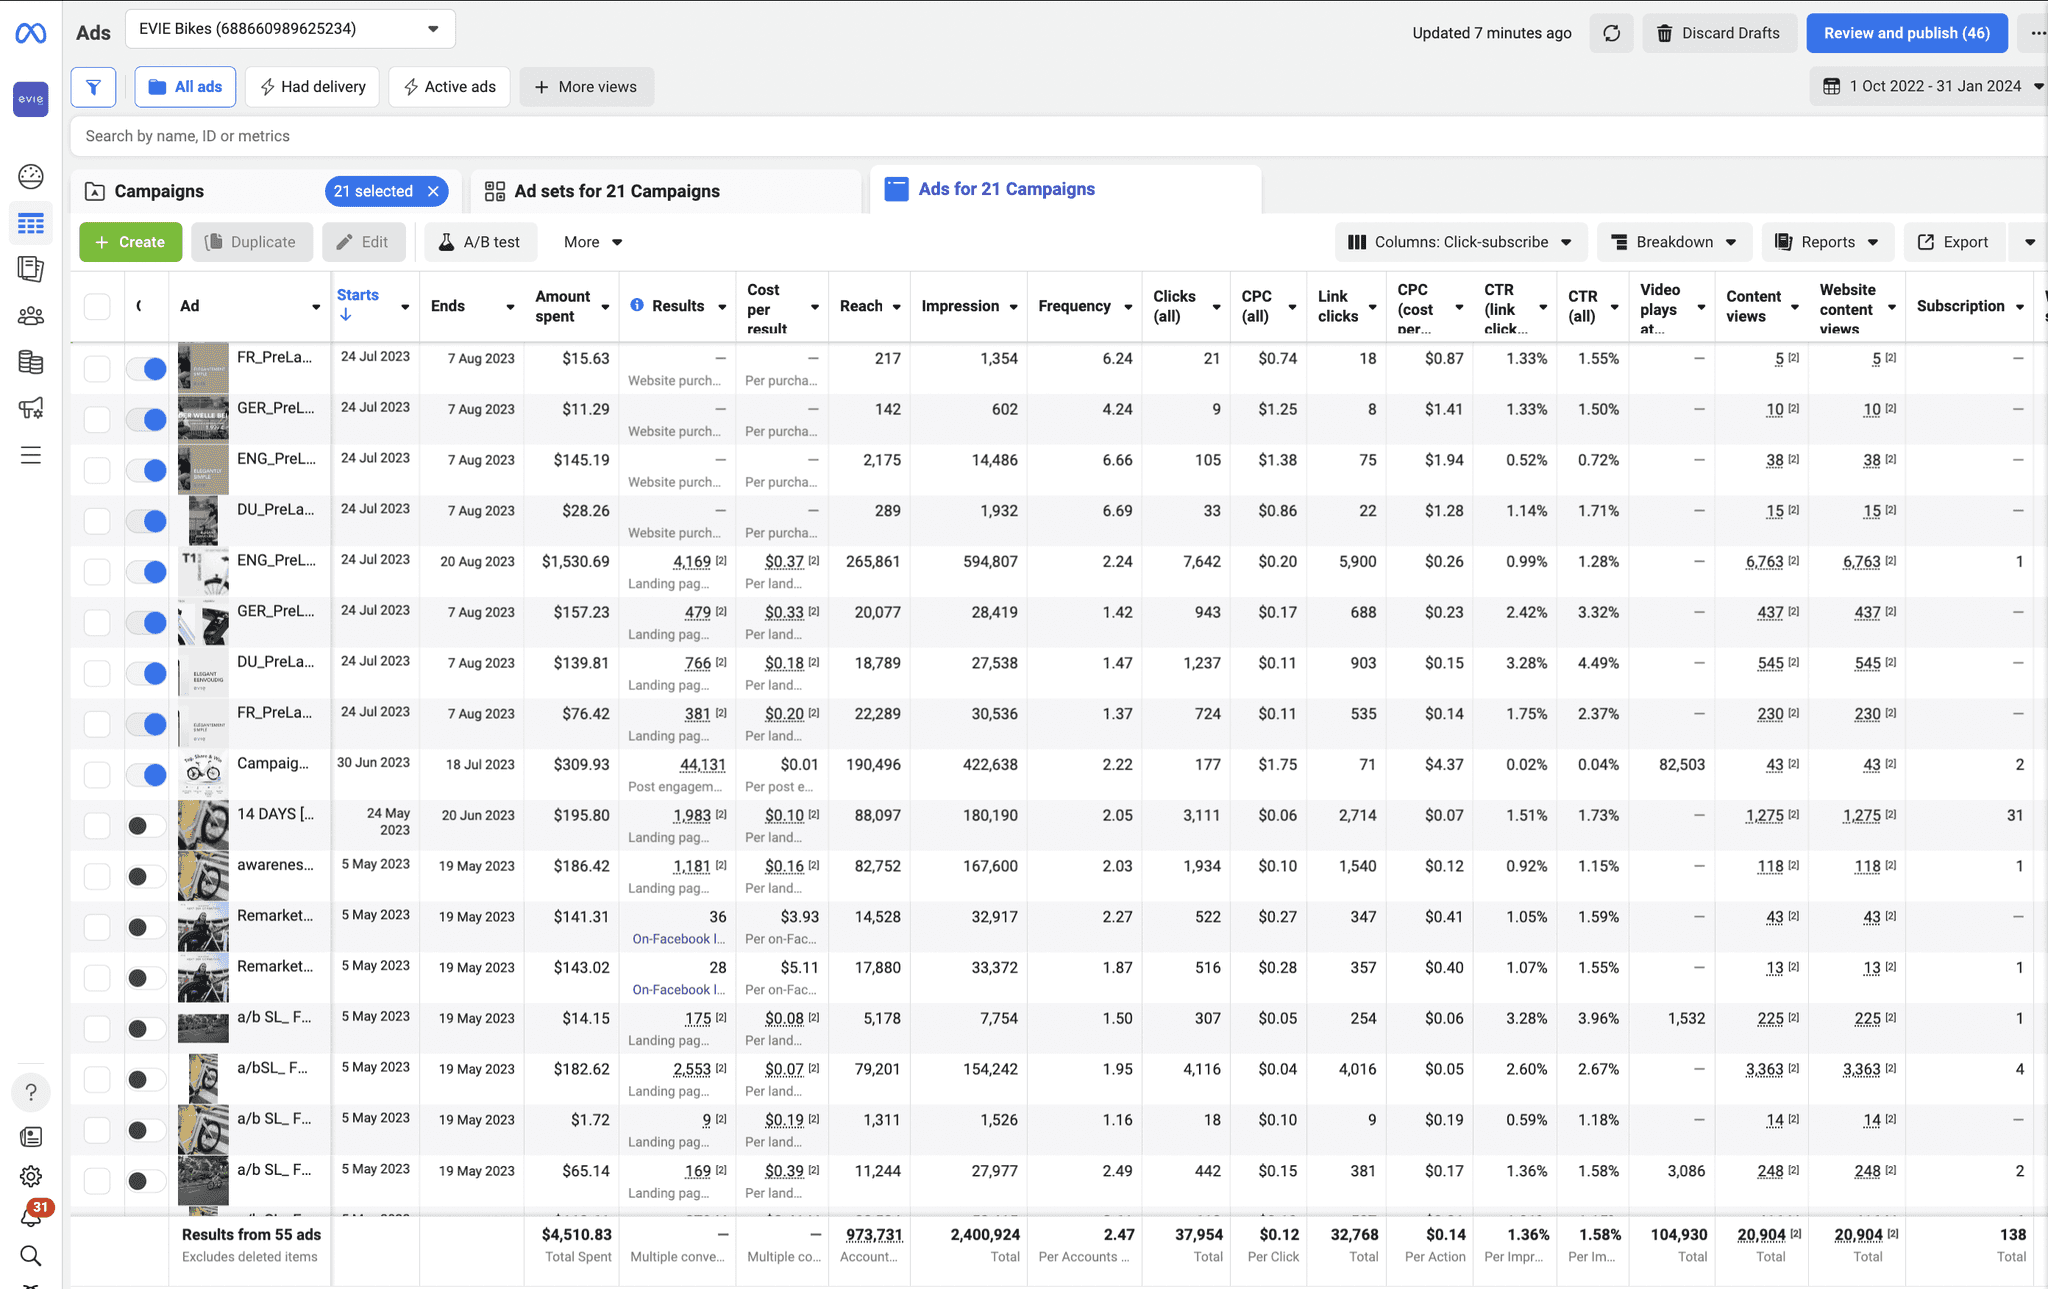2048x1289 pixels.
Task: Turn off the FR_PreLa first row toggle
Action: point(146,369)
